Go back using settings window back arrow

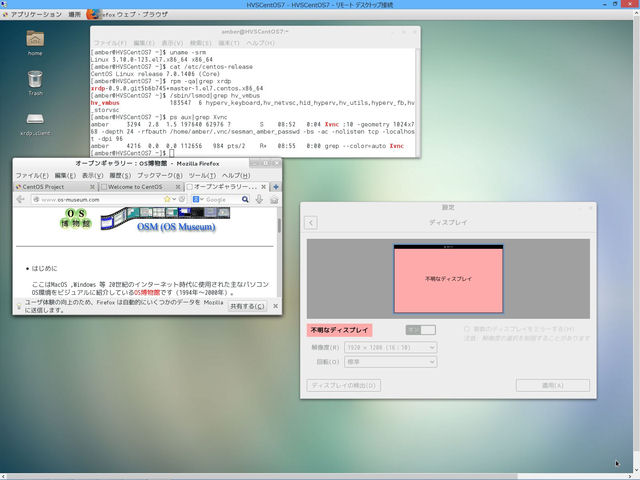pos(311,222)
